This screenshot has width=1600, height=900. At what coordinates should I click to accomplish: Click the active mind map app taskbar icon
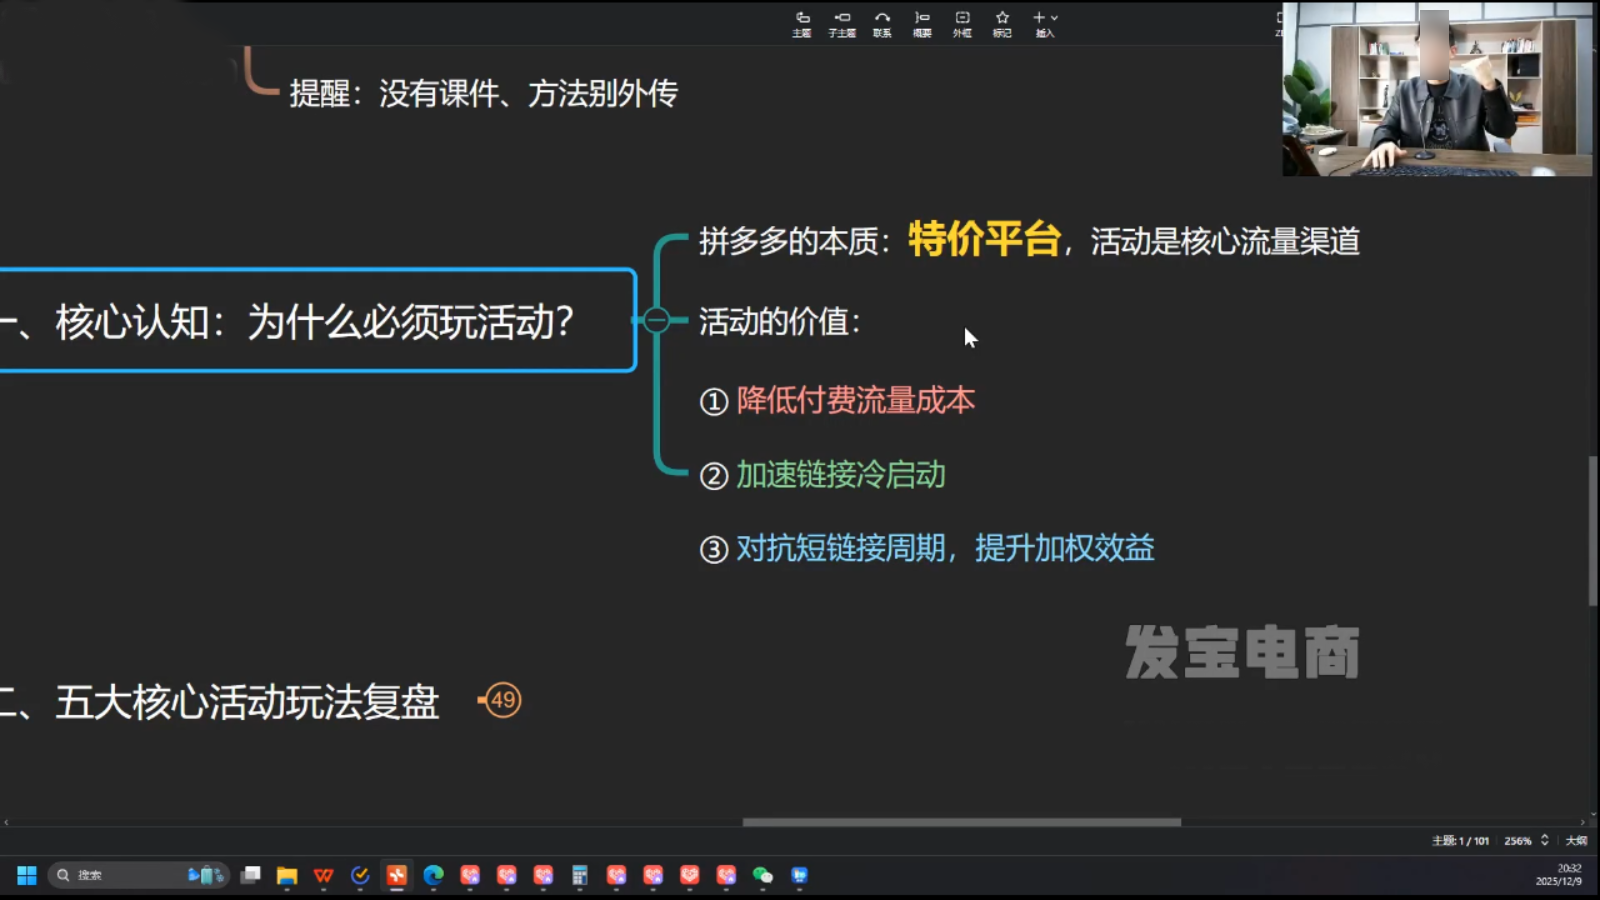tap(396, 875)
